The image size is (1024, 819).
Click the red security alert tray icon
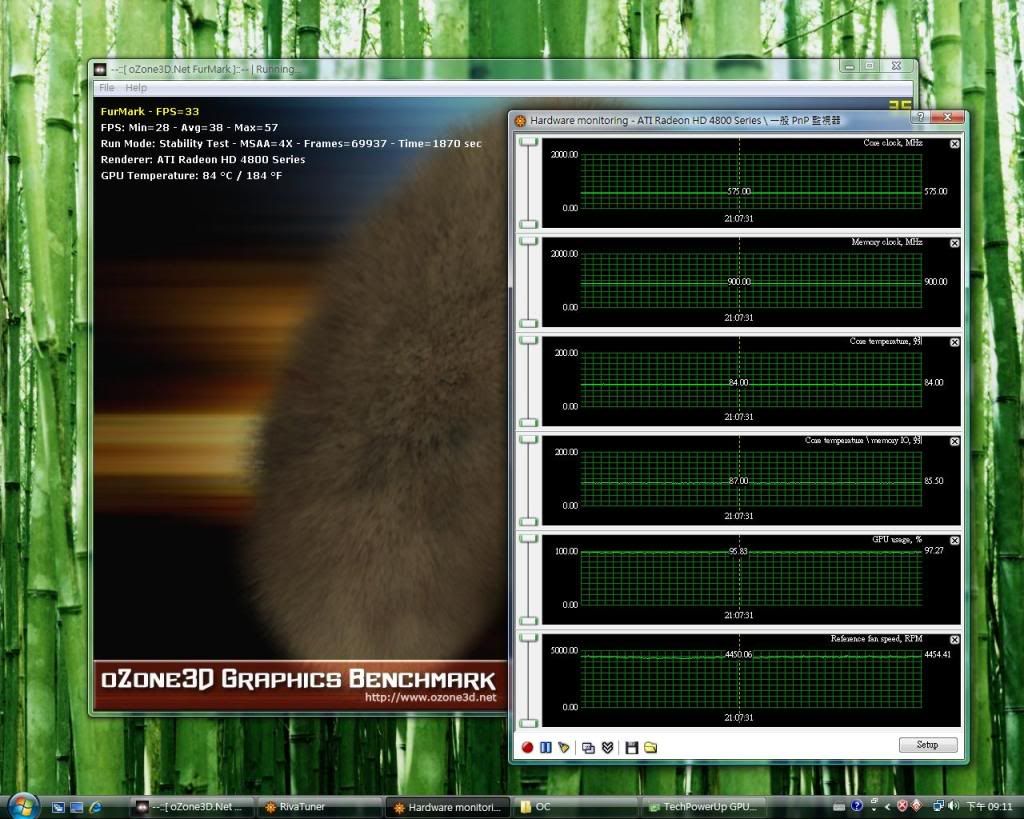click(903, 806)
